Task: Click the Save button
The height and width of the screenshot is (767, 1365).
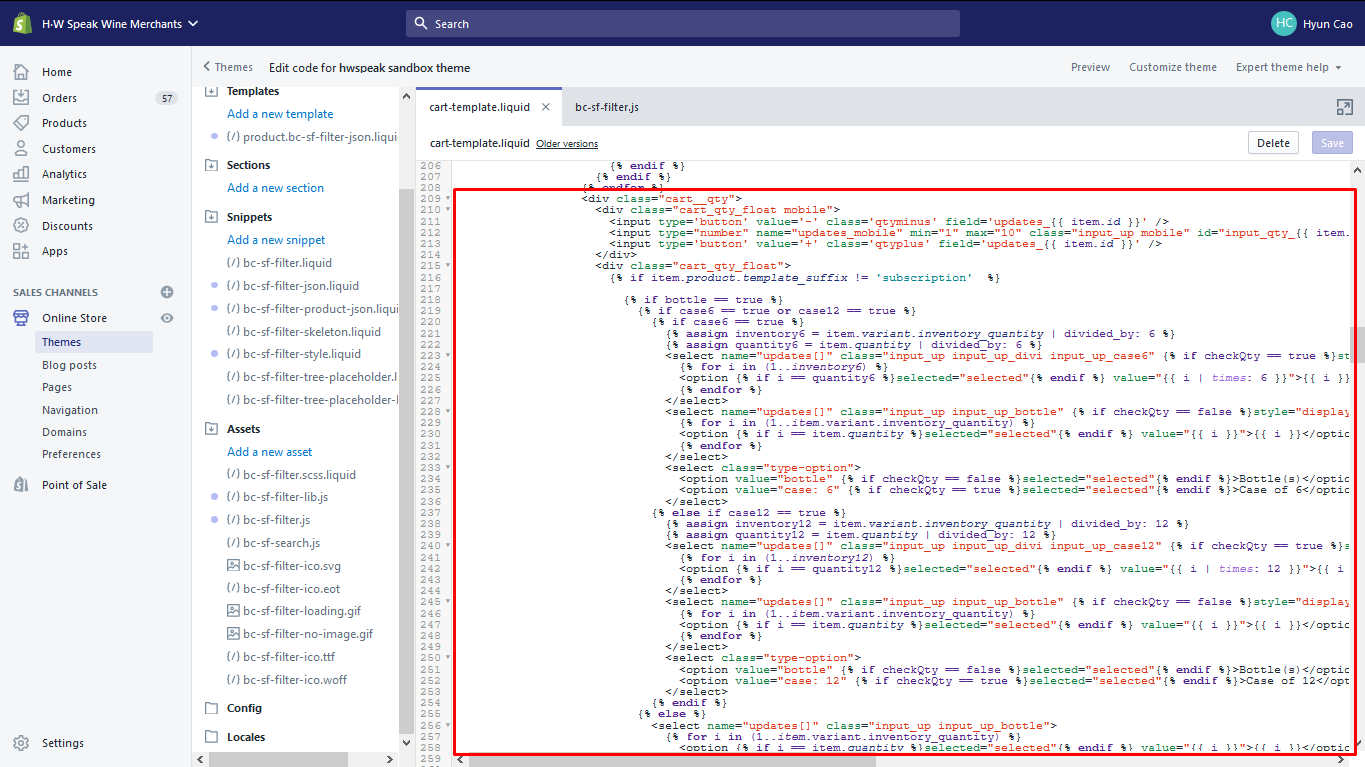Action: pyautogui.click(x=1332, y=143)
